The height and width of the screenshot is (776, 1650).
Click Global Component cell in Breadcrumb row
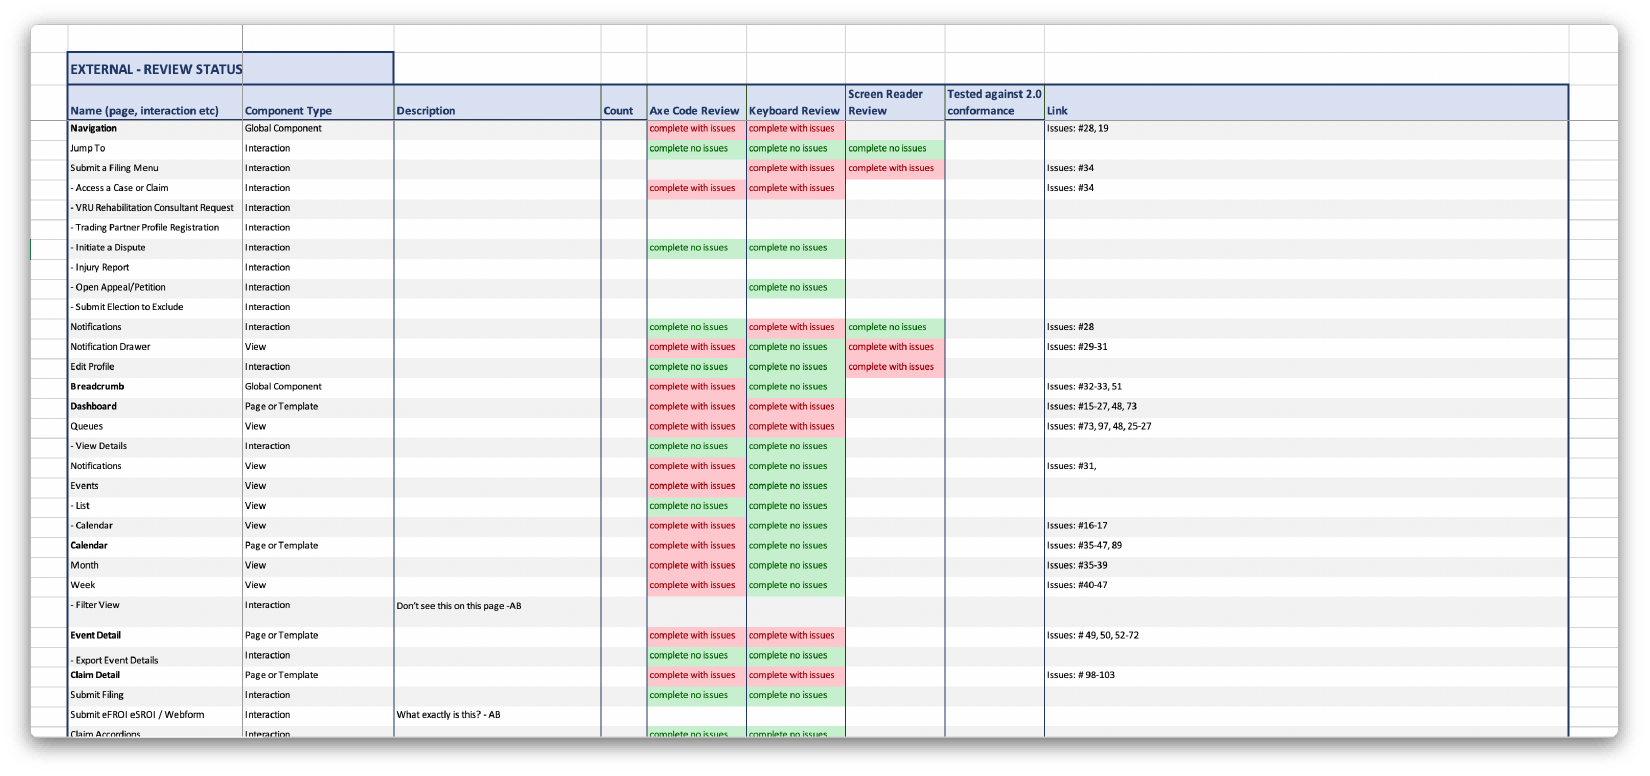pyautogui.click(x=318, y=387)
